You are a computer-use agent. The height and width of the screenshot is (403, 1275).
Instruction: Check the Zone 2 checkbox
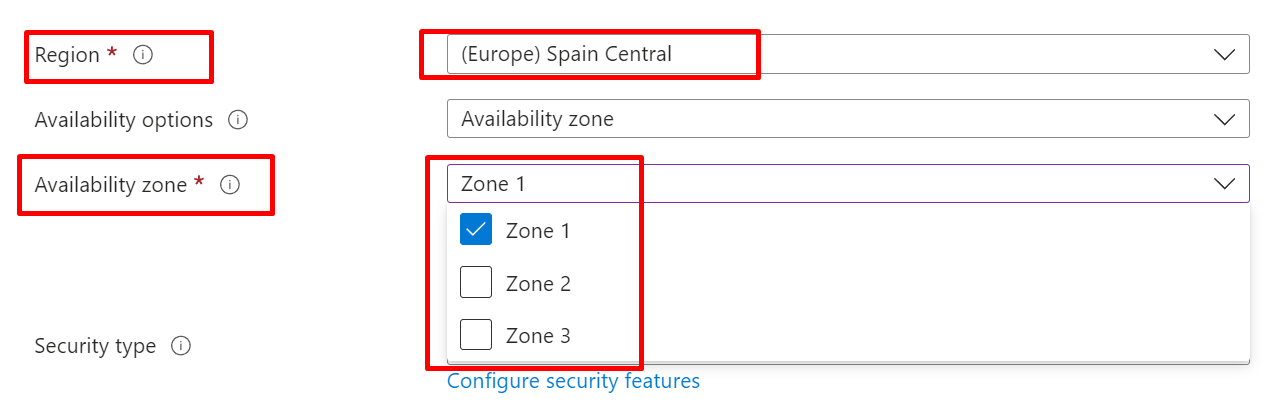[x=476, y=283]
